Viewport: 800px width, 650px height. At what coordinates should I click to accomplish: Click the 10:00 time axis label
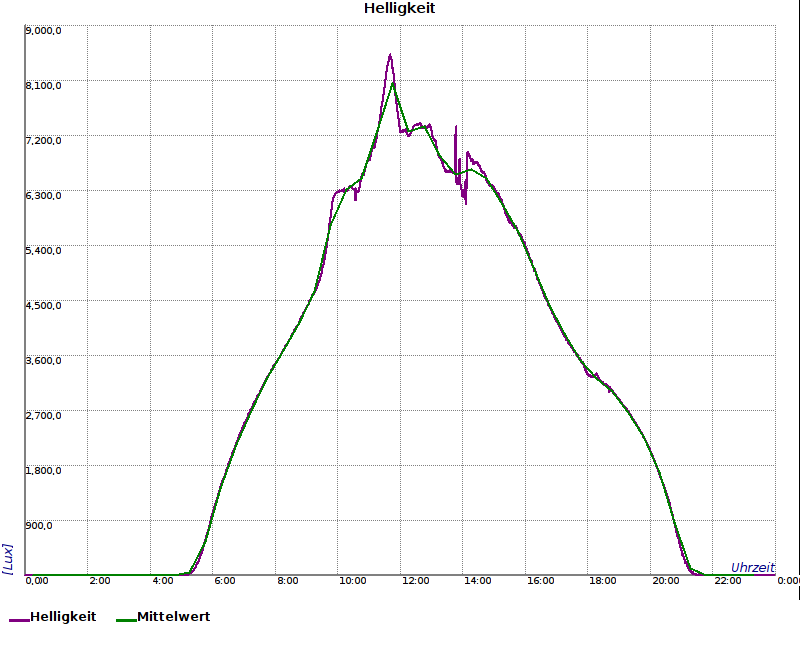click(353, 581)
